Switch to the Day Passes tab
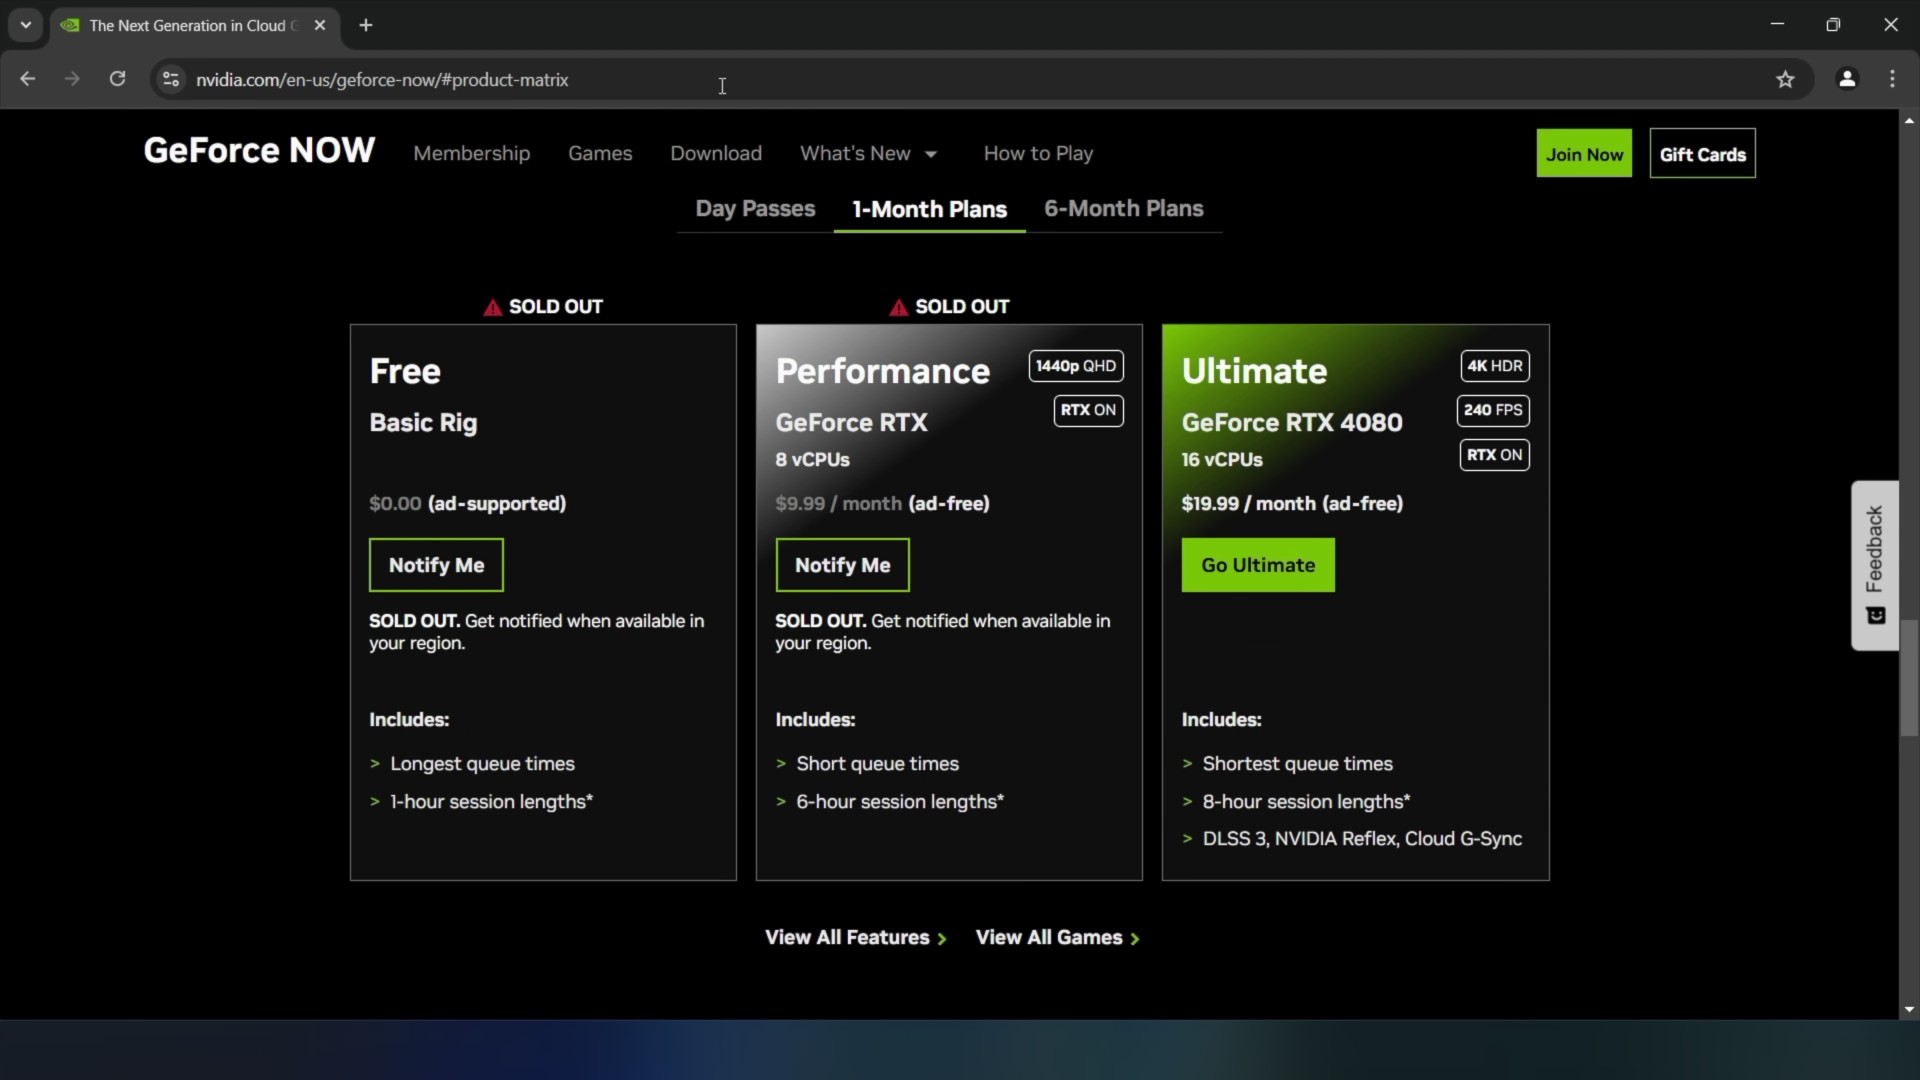 click(755, 208)
